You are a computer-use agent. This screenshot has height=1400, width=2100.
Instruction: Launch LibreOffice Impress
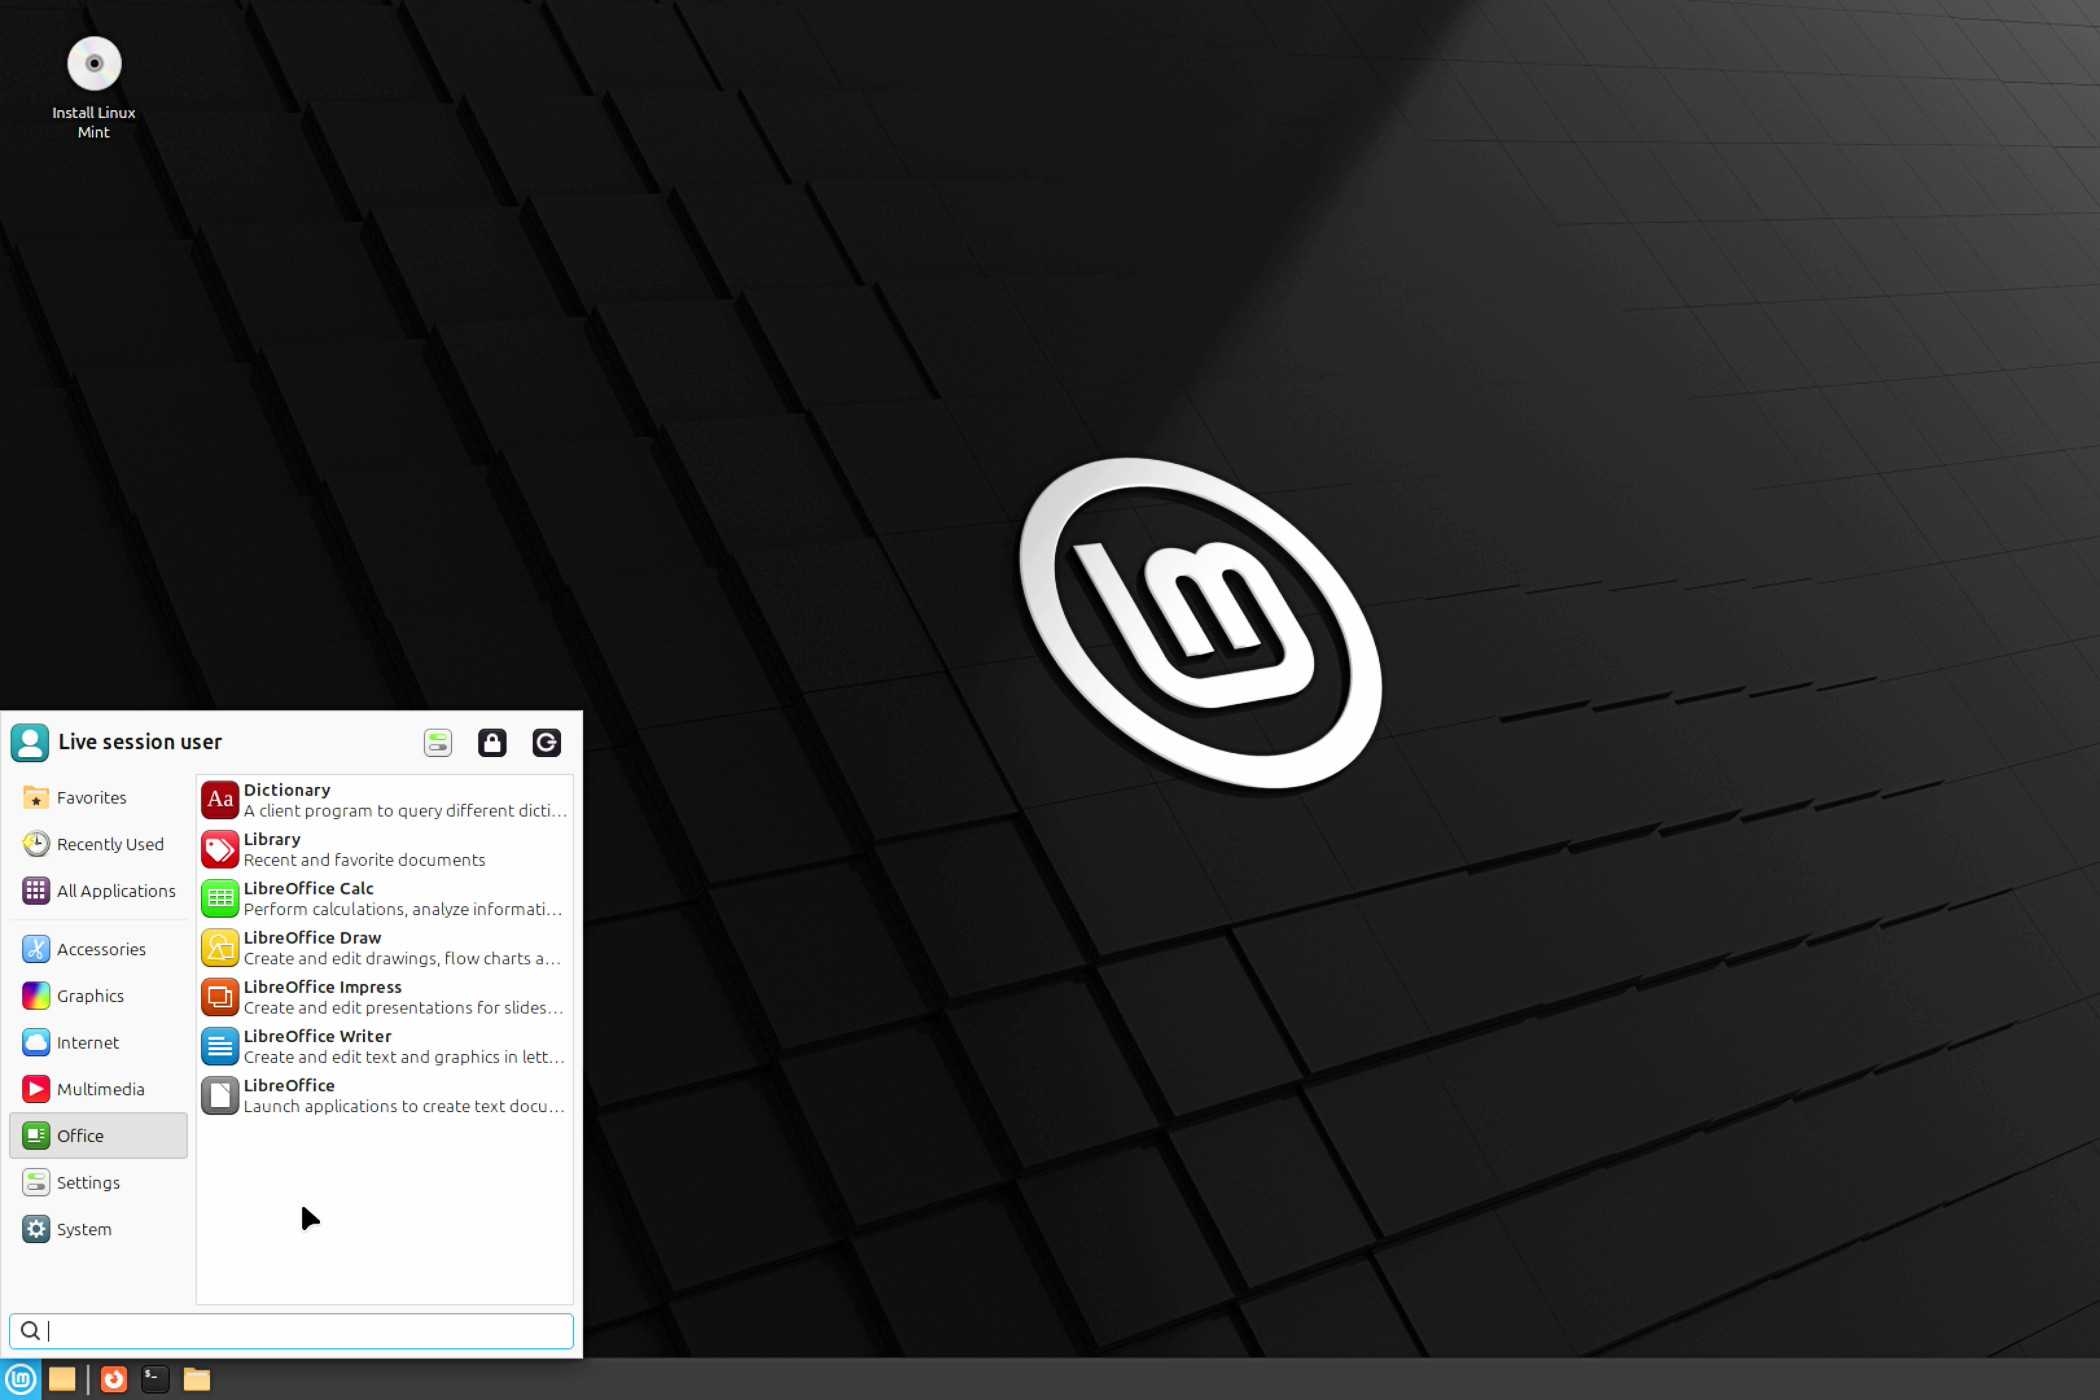point(385,997)
